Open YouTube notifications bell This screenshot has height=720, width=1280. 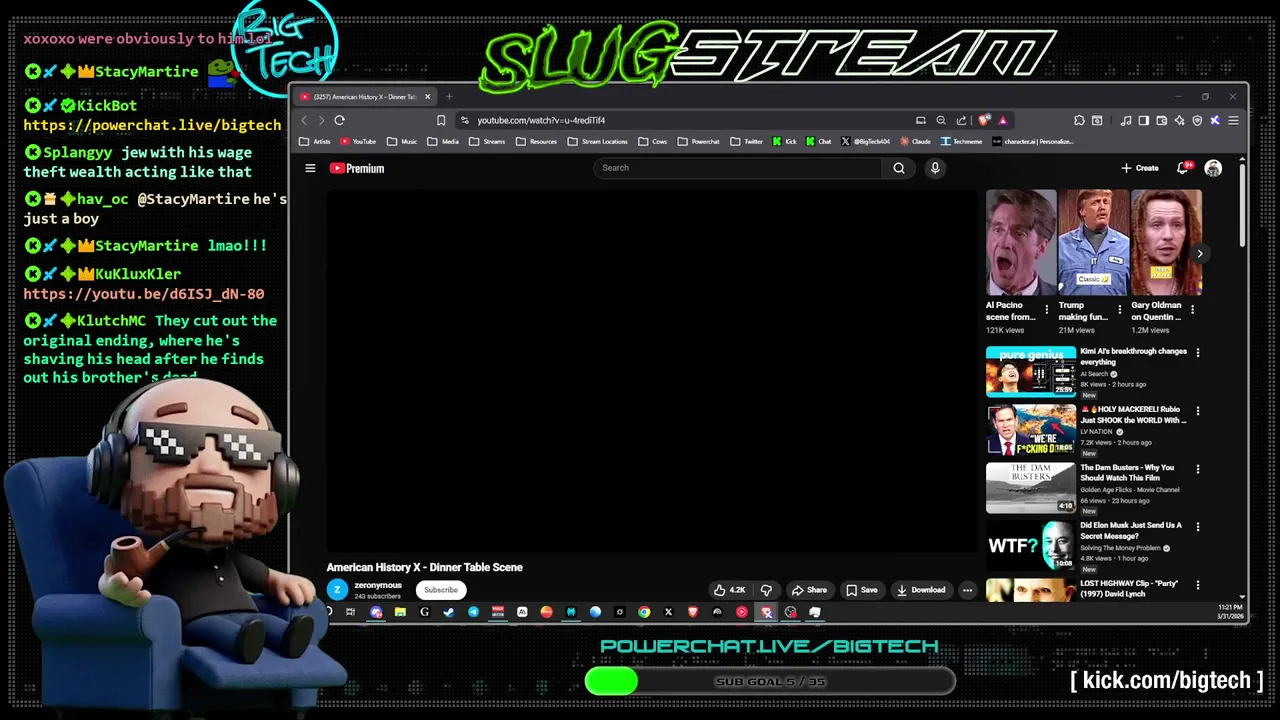(x=1183, y=168)
